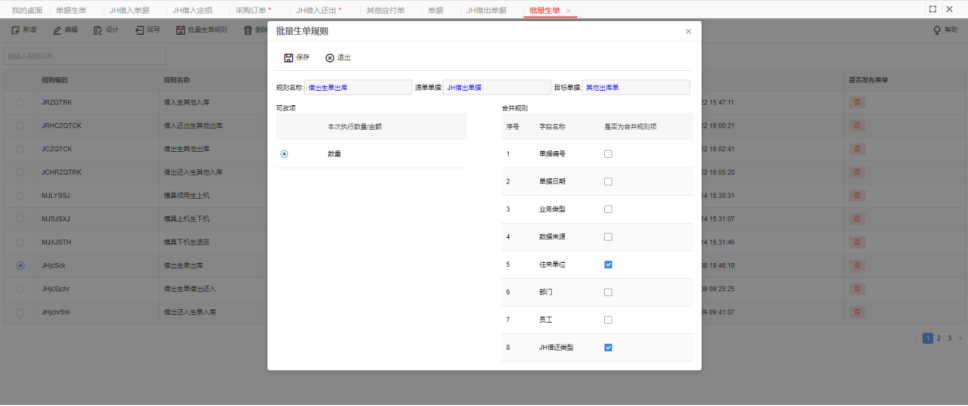Viewport: 968px width, 406px height.
Task: Click the 设计 design icon in toolbar
Action: tap(98, 30)
